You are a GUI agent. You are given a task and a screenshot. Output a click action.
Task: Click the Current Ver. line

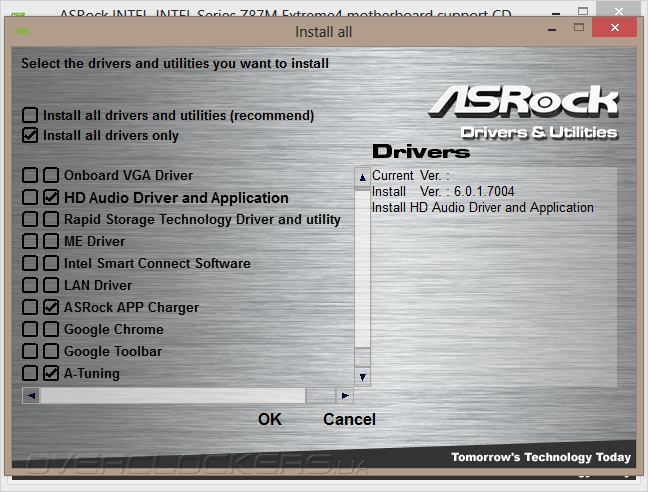[410, 176]
